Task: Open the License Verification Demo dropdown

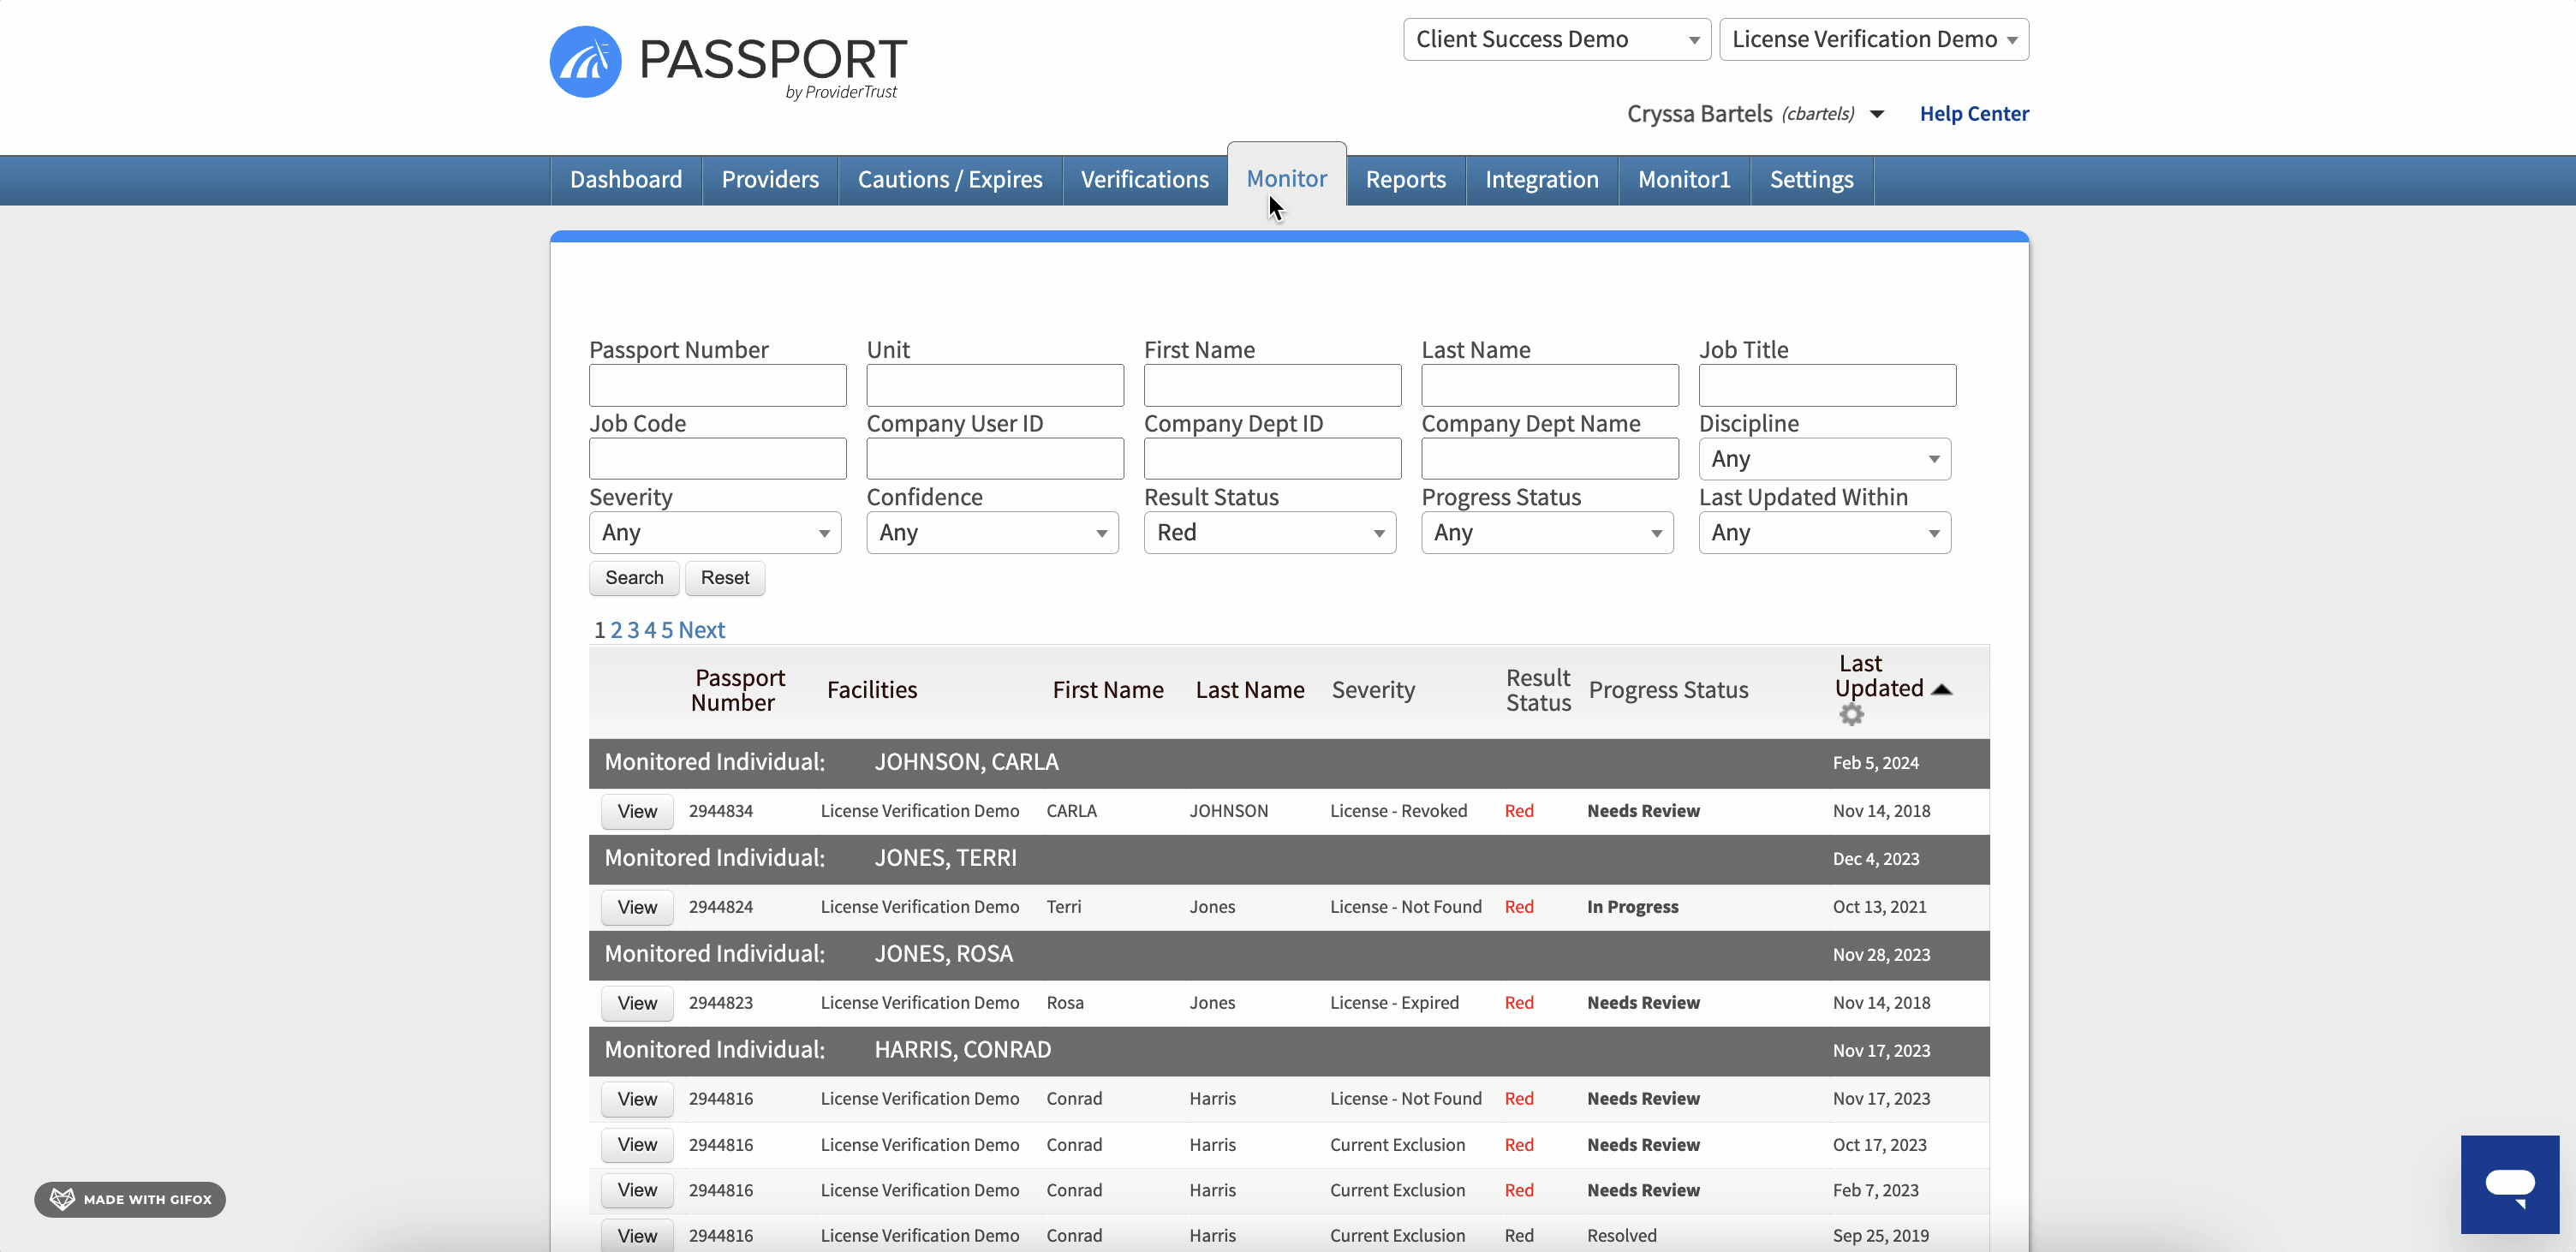Action: (1873, 39)
